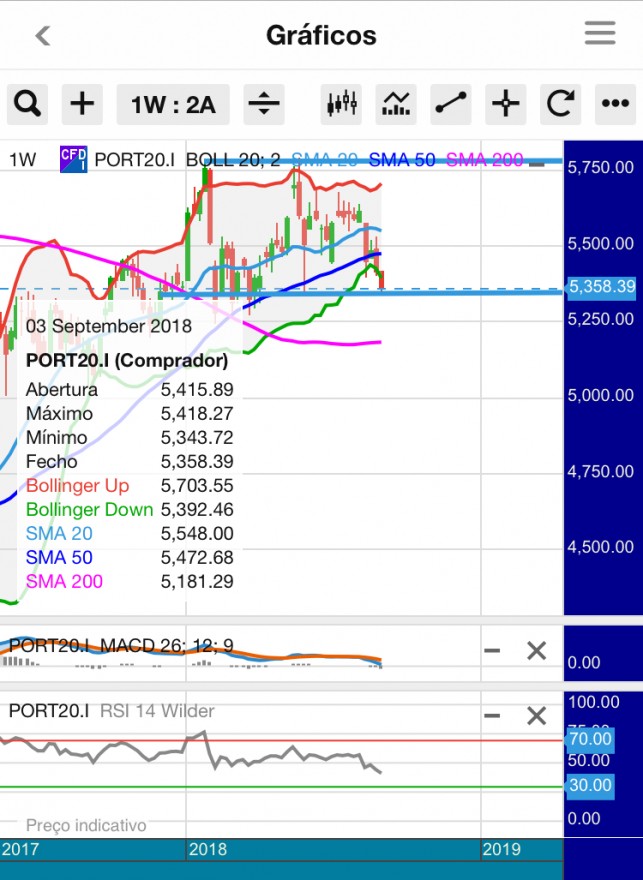The image size is (643, 880).
Task: Open more options three-dots icon
Action: [615, 104]
